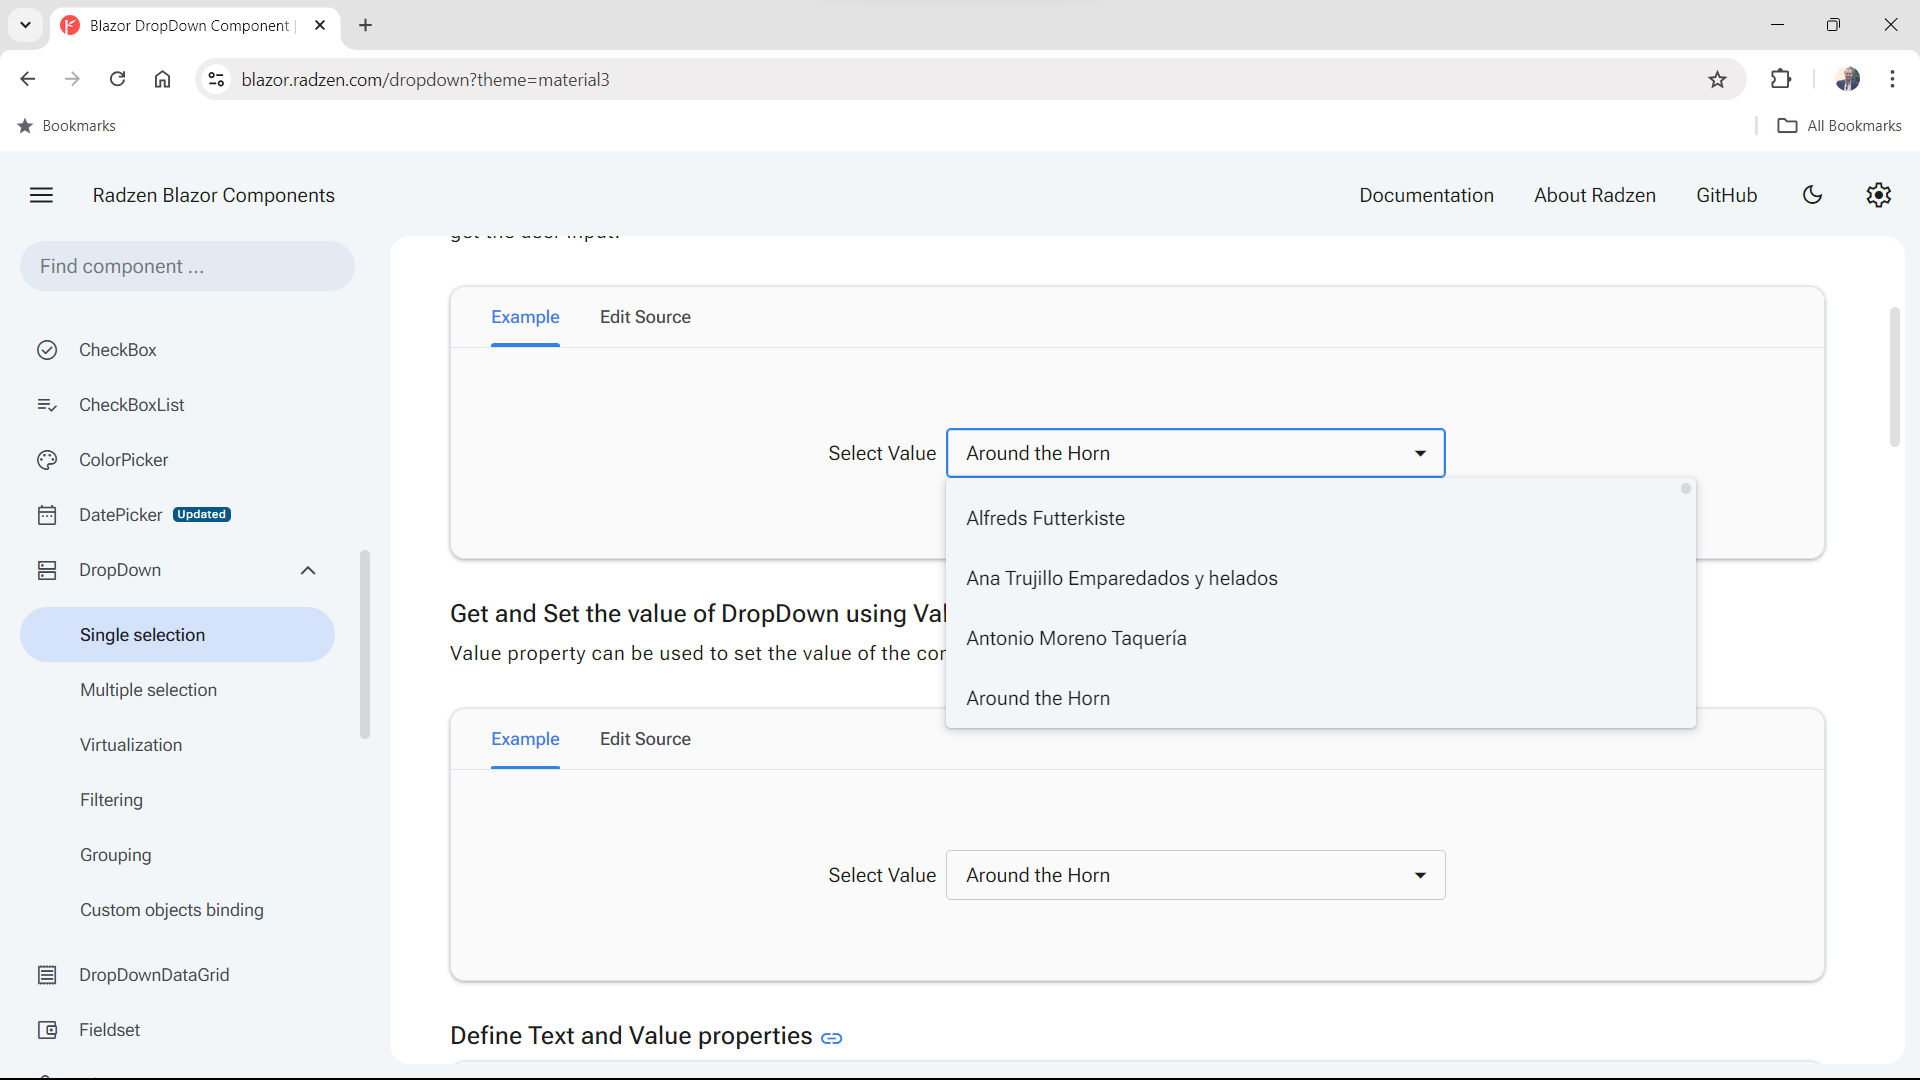The image size is (1920, 1080).
Task: Follow the About Radzen link
Action: click(1594, 195)
